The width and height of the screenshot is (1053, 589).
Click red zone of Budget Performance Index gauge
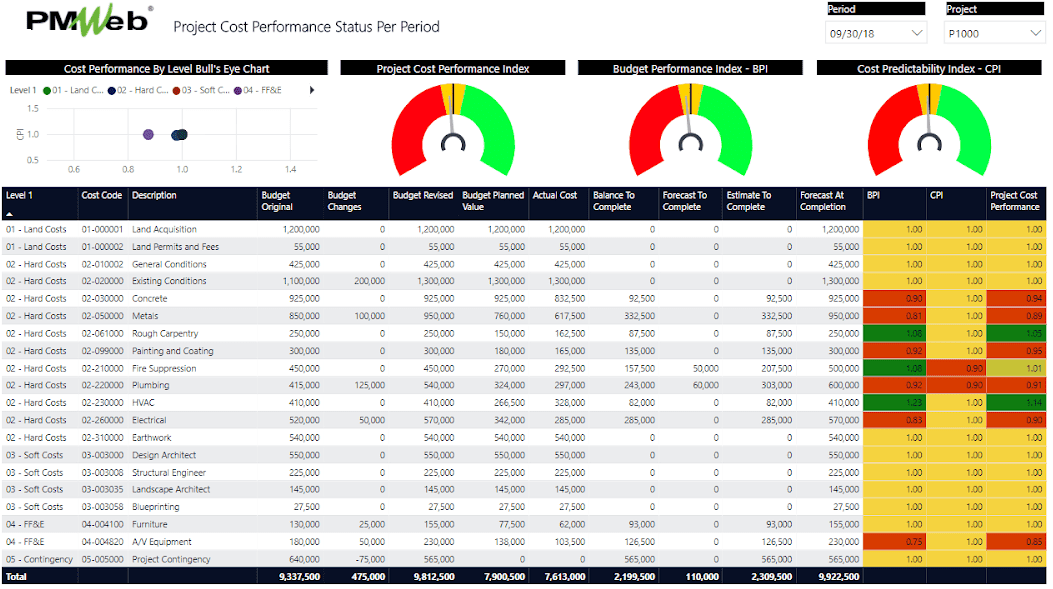(650, 130)
